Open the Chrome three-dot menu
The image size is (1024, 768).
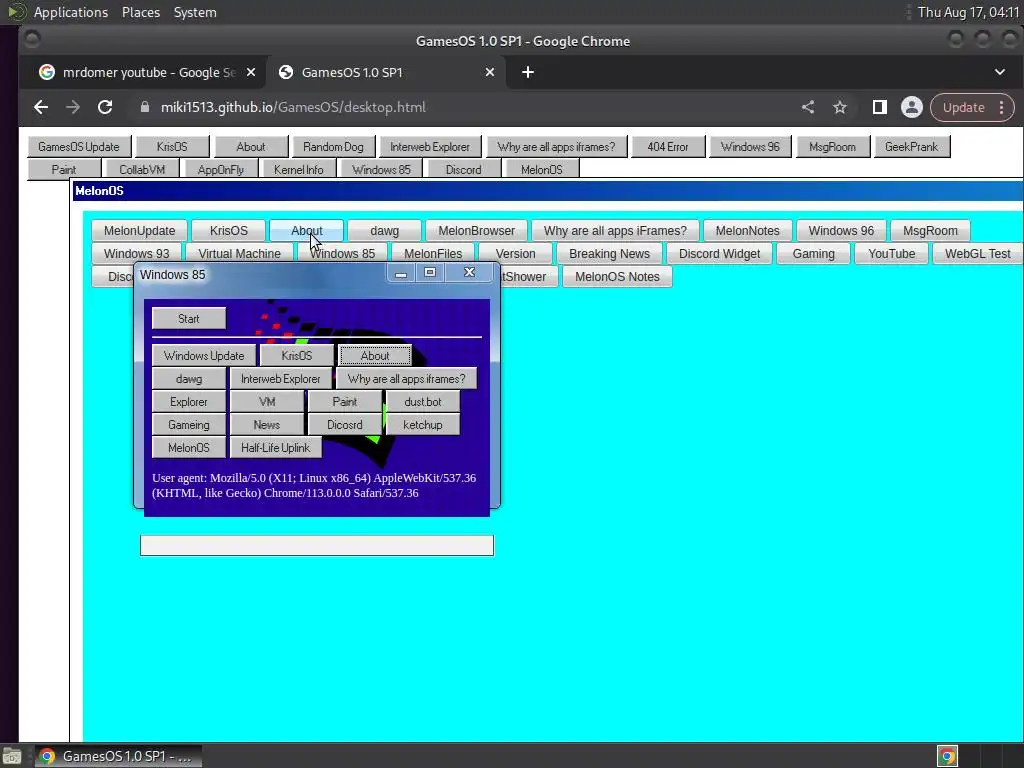point(1002,107)
